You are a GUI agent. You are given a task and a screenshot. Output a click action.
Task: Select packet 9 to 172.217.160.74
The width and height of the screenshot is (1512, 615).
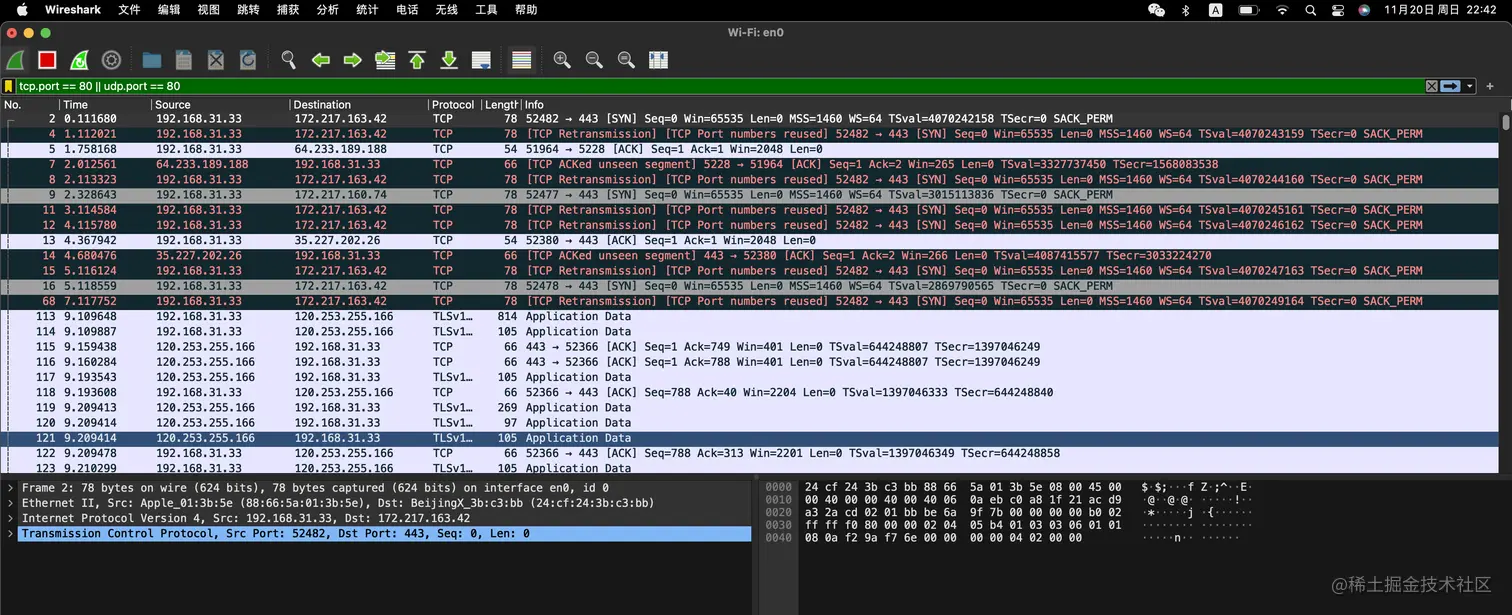coord(750,194)
